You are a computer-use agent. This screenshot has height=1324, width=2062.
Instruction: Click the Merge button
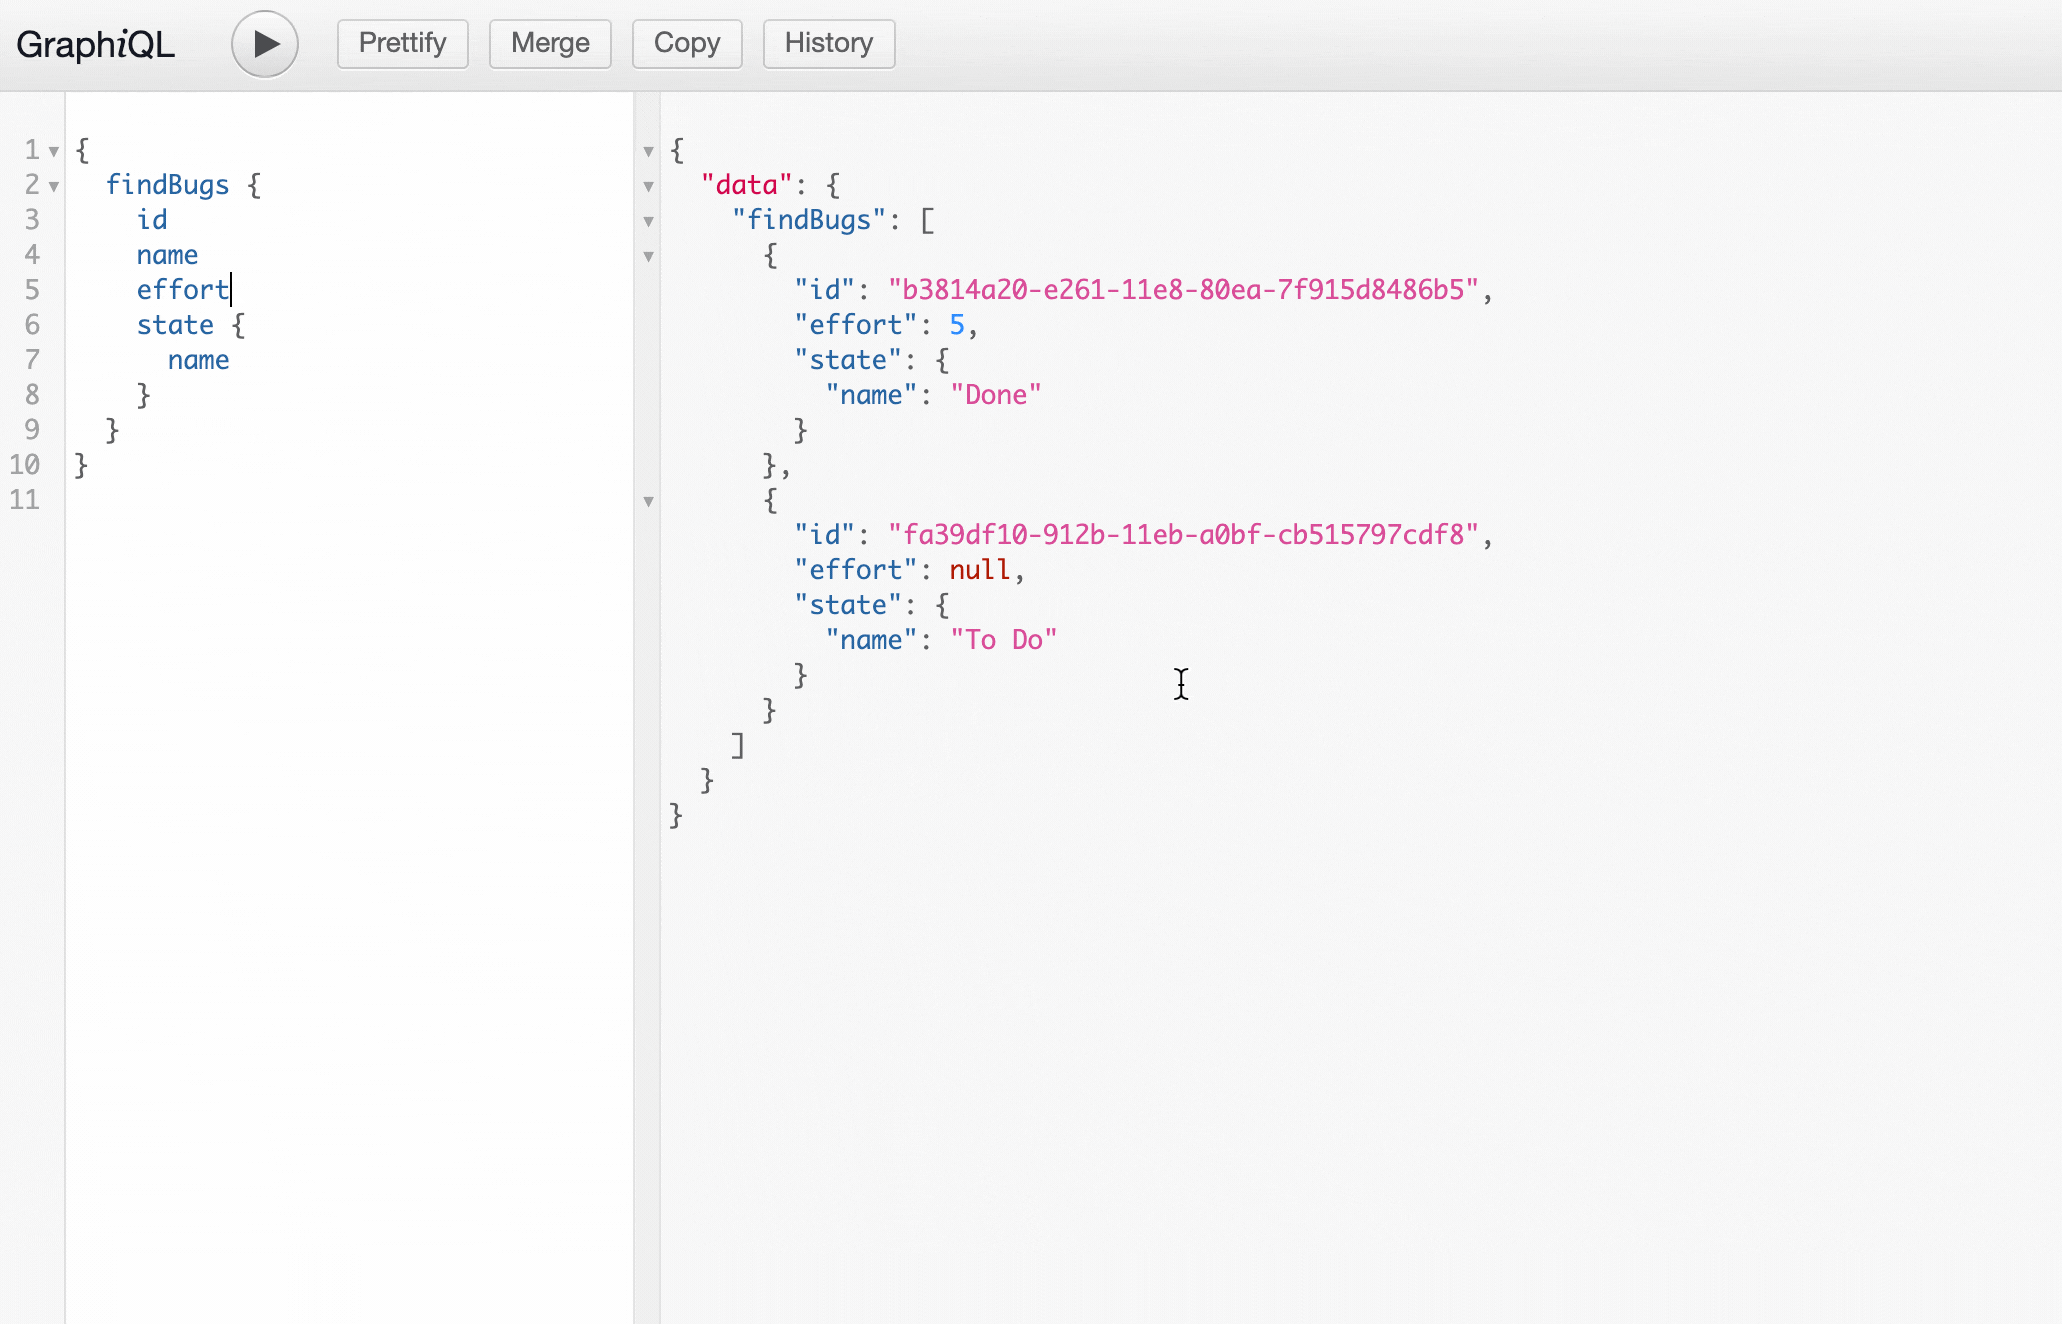(x=549, y=43)
